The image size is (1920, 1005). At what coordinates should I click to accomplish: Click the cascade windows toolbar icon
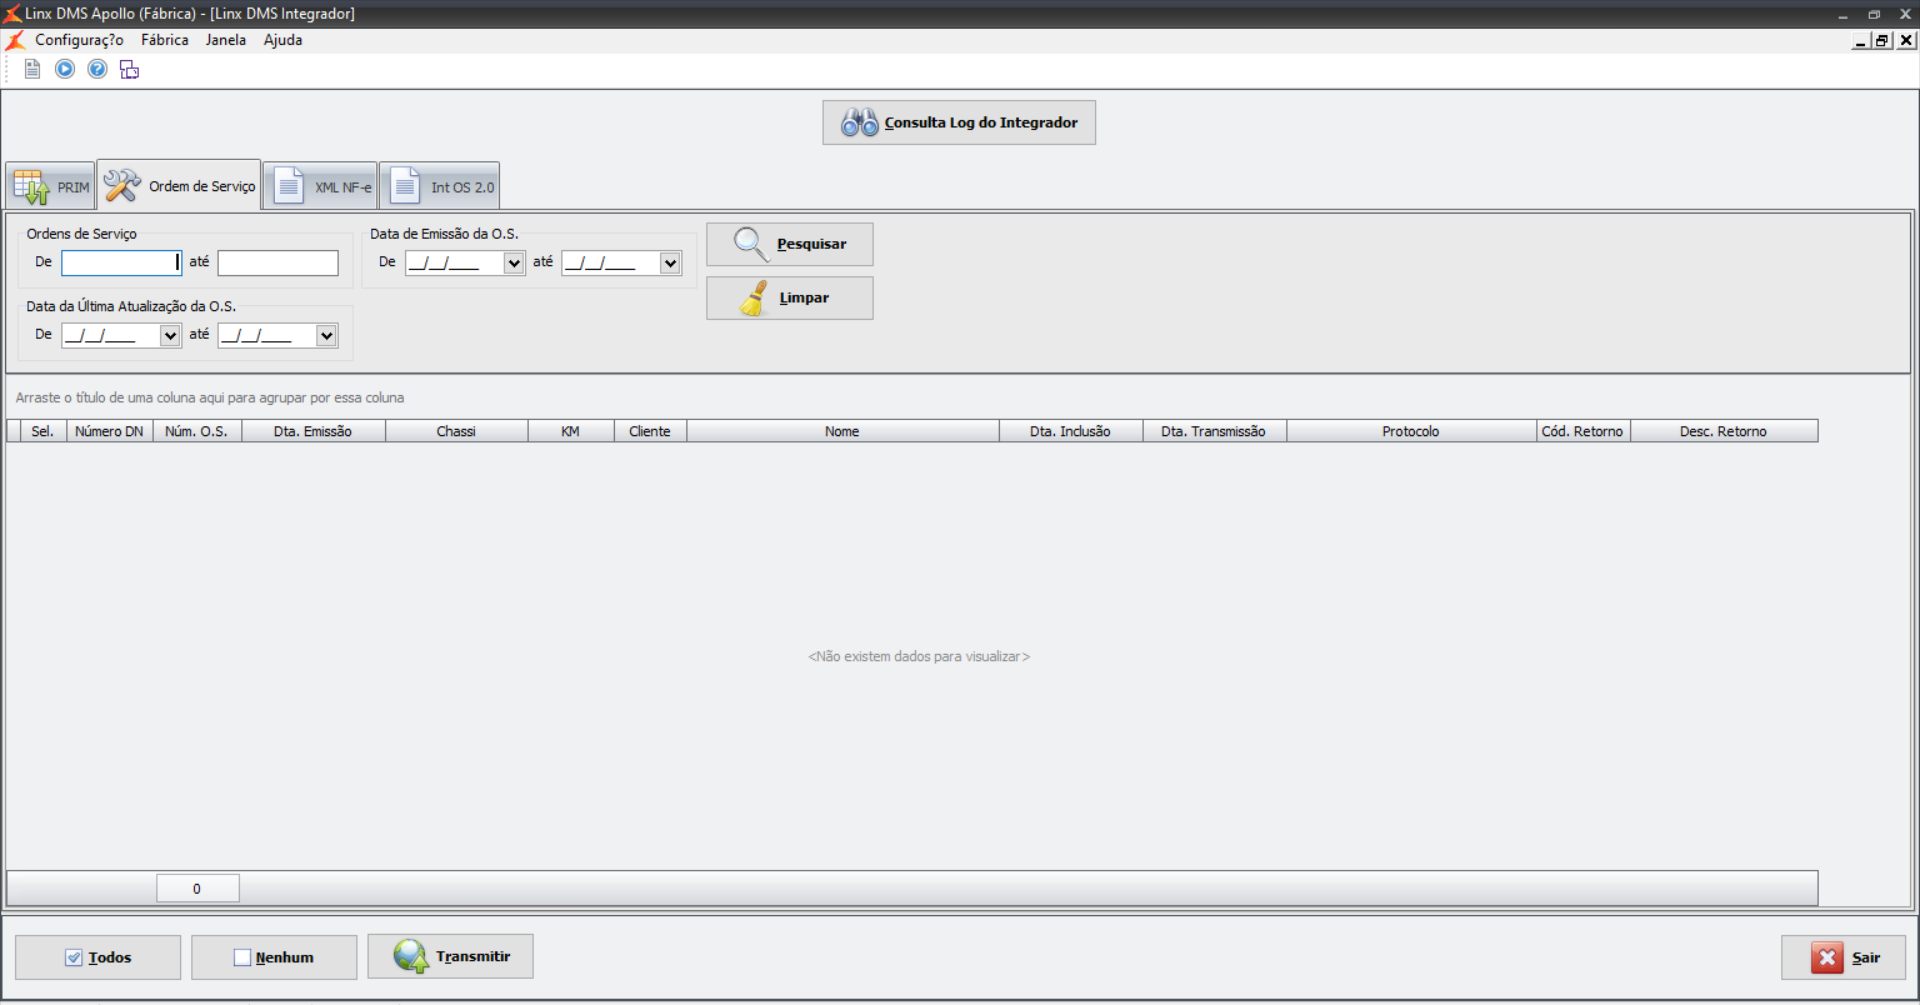coord(129,69)
